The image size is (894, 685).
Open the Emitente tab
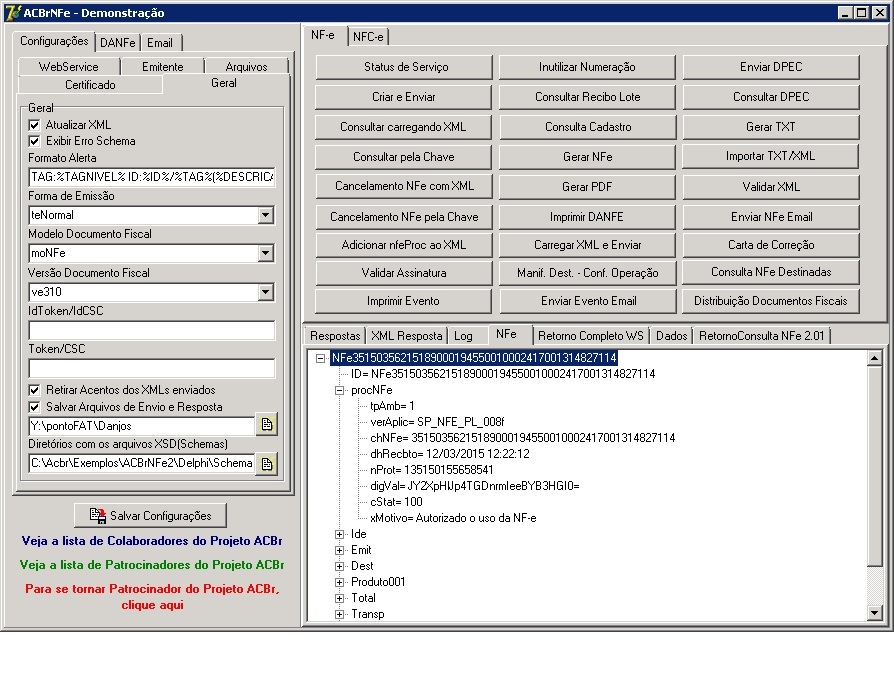(162, 67)
